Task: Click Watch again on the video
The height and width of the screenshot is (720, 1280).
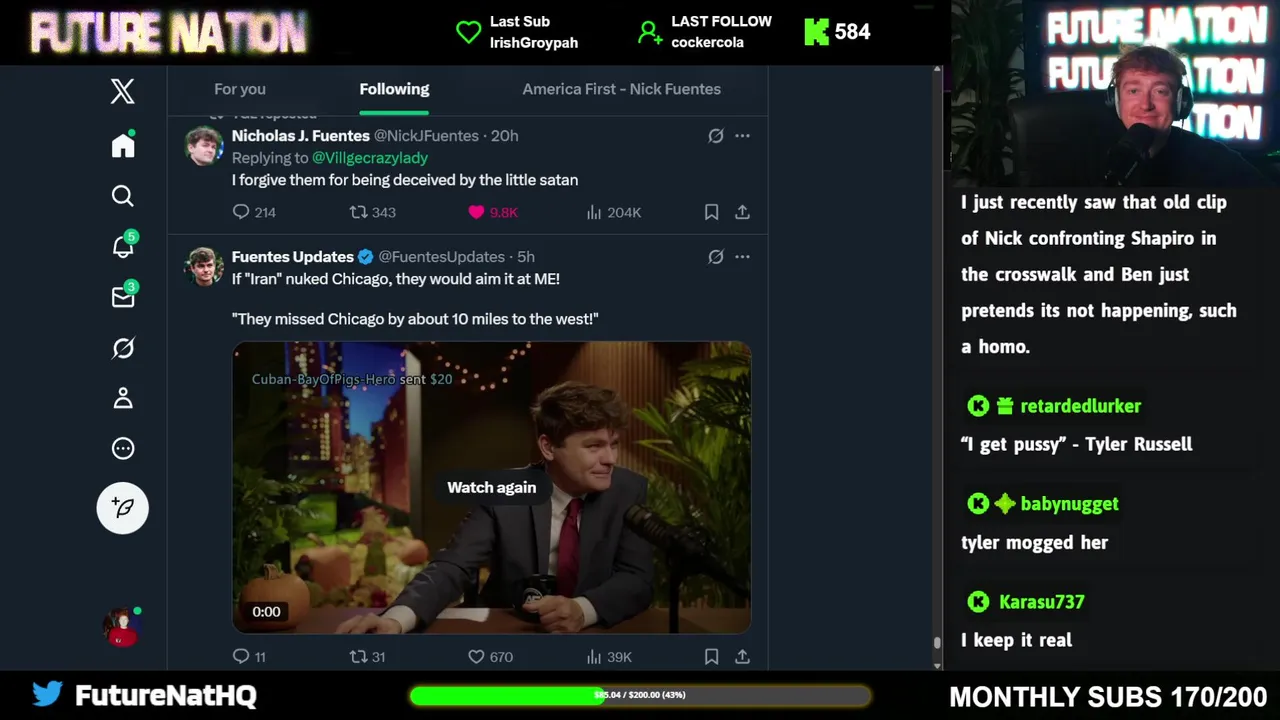Action: point(491,488)
